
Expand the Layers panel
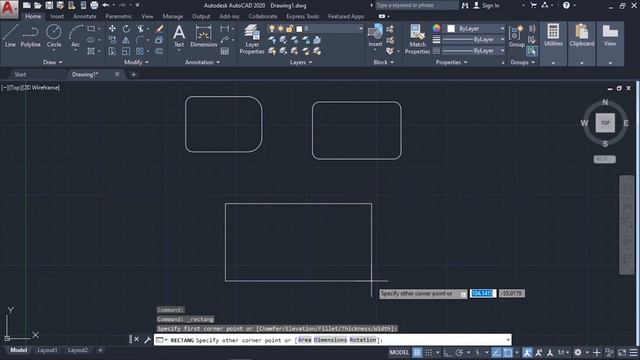[x=301, y=62]
